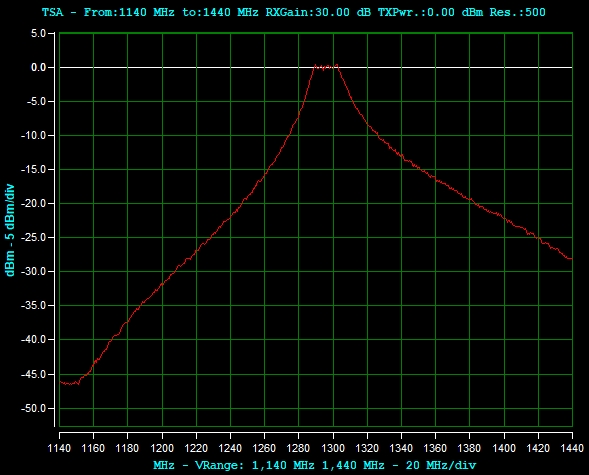Screen dimensions: 589x475
Task: Click the 1200 MHz x-axis tick label
Action: tap(162, 448)
